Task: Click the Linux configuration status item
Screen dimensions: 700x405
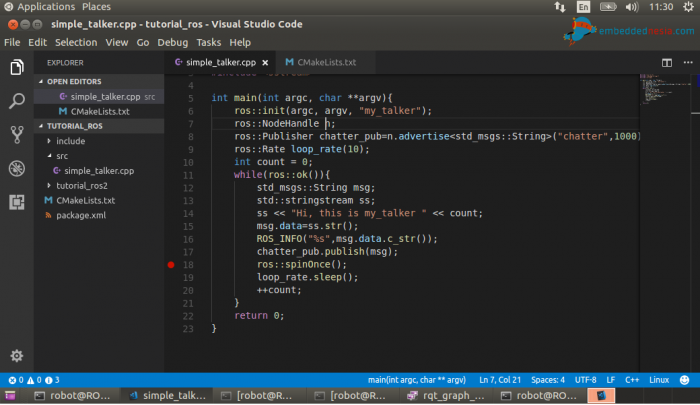Action: pyautogui.click(x=659, y=380)
